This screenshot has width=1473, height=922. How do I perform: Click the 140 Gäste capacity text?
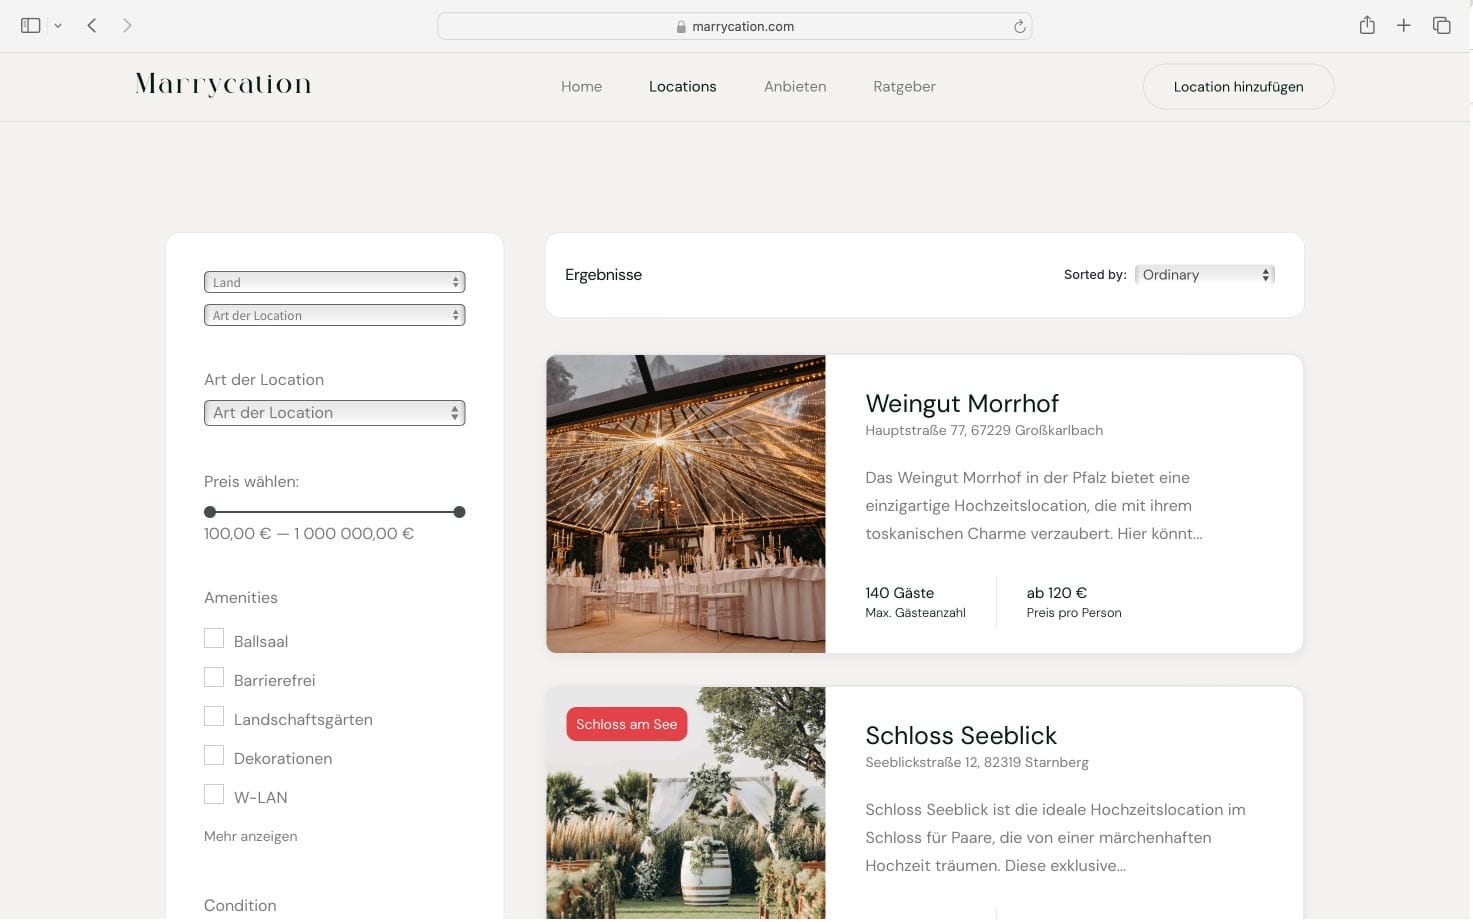[x=900, y=593]
